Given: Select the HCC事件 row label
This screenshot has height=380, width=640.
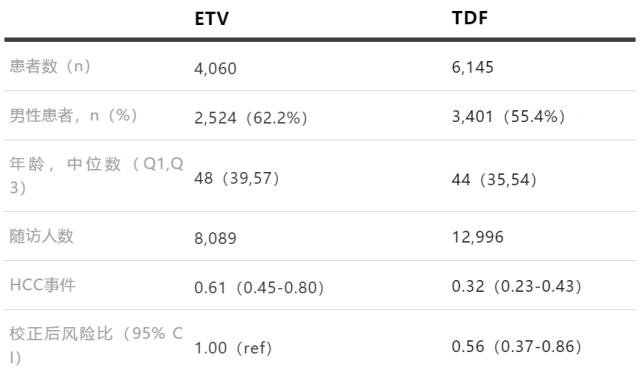Looking at the screenshot, I should (42, 285).
